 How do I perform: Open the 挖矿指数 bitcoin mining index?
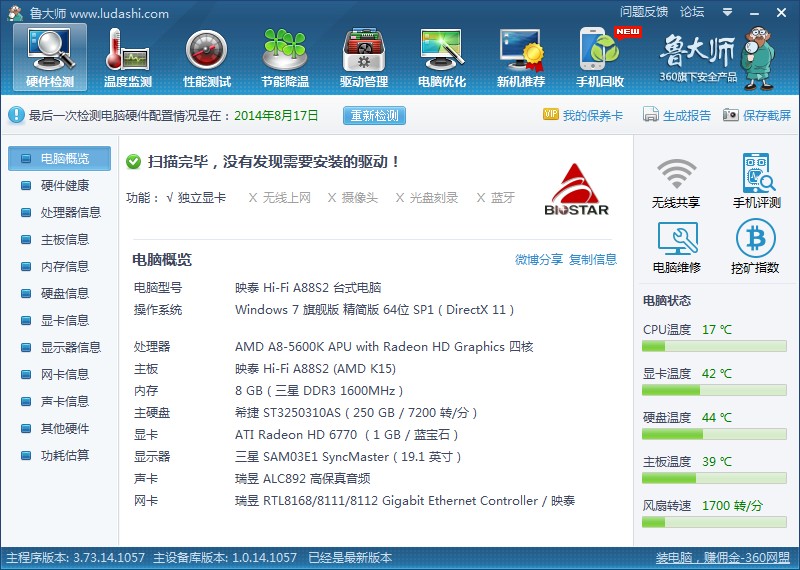point(755,247)
